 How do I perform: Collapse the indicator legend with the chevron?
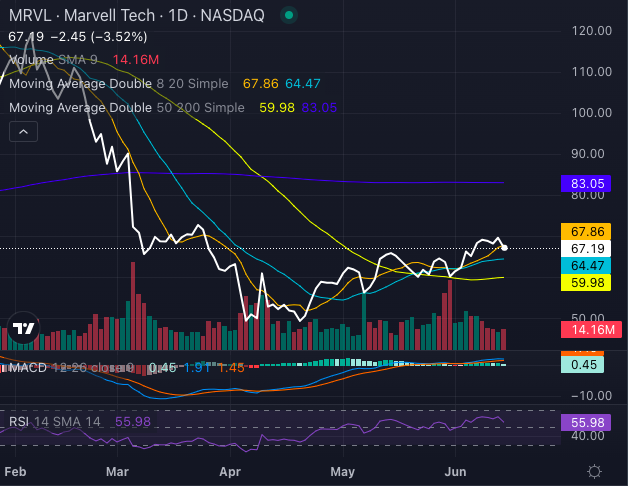click(x=24, y=131)
